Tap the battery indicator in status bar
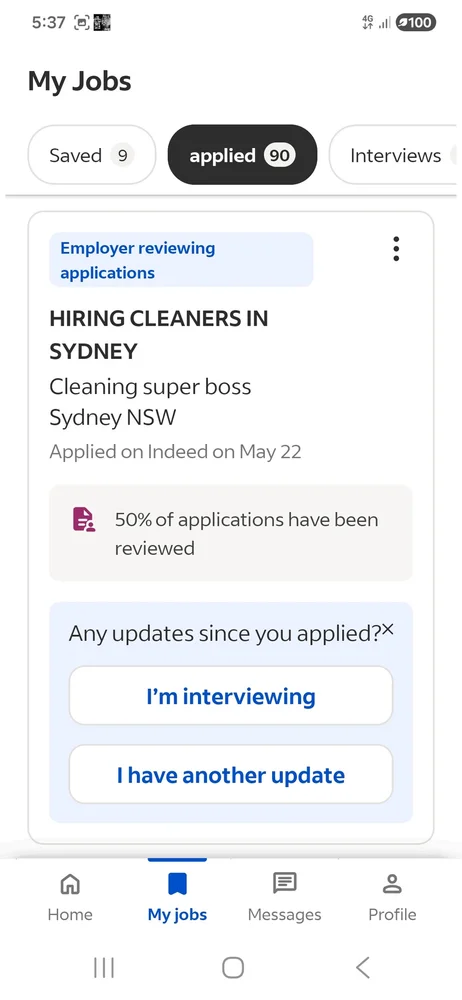This screenshot has width=462, height=1000. [415, 23]
